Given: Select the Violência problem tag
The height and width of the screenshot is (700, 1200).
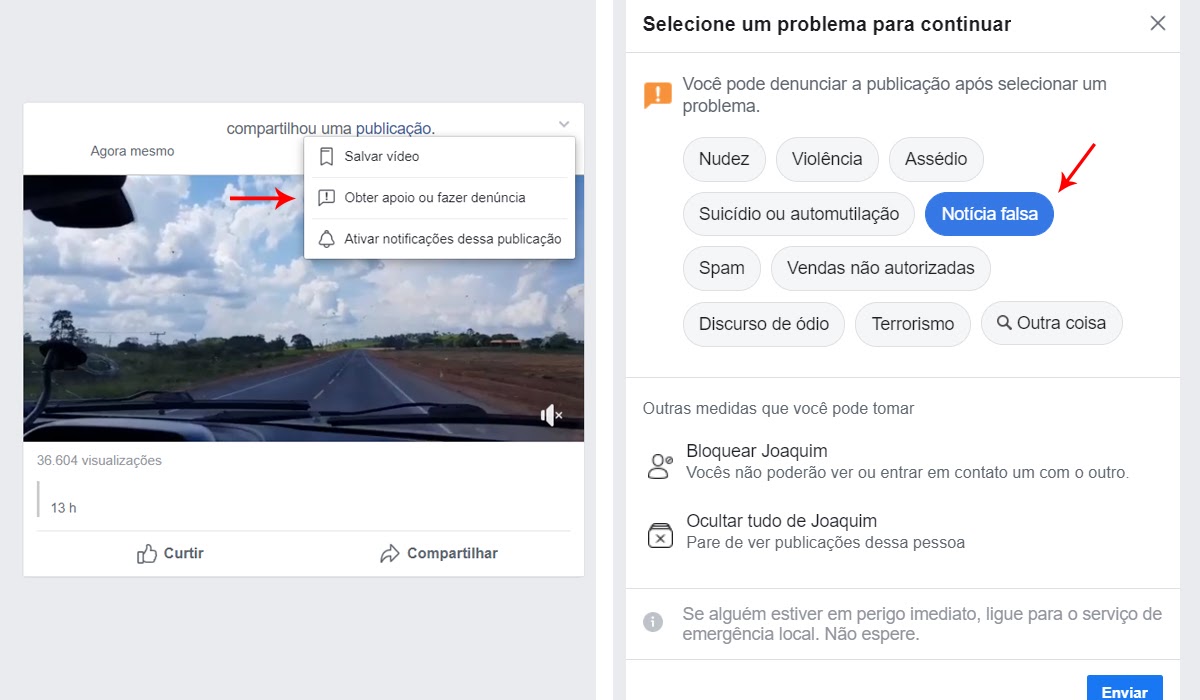Looking at the screenshot, I should (x=827, y=159).
